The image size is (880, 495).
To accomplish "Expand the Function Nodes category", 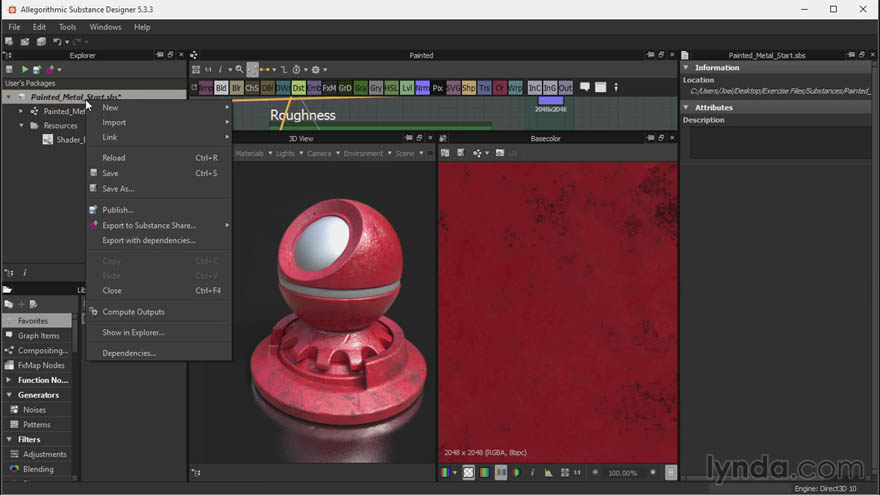I will tap(9, 380).
